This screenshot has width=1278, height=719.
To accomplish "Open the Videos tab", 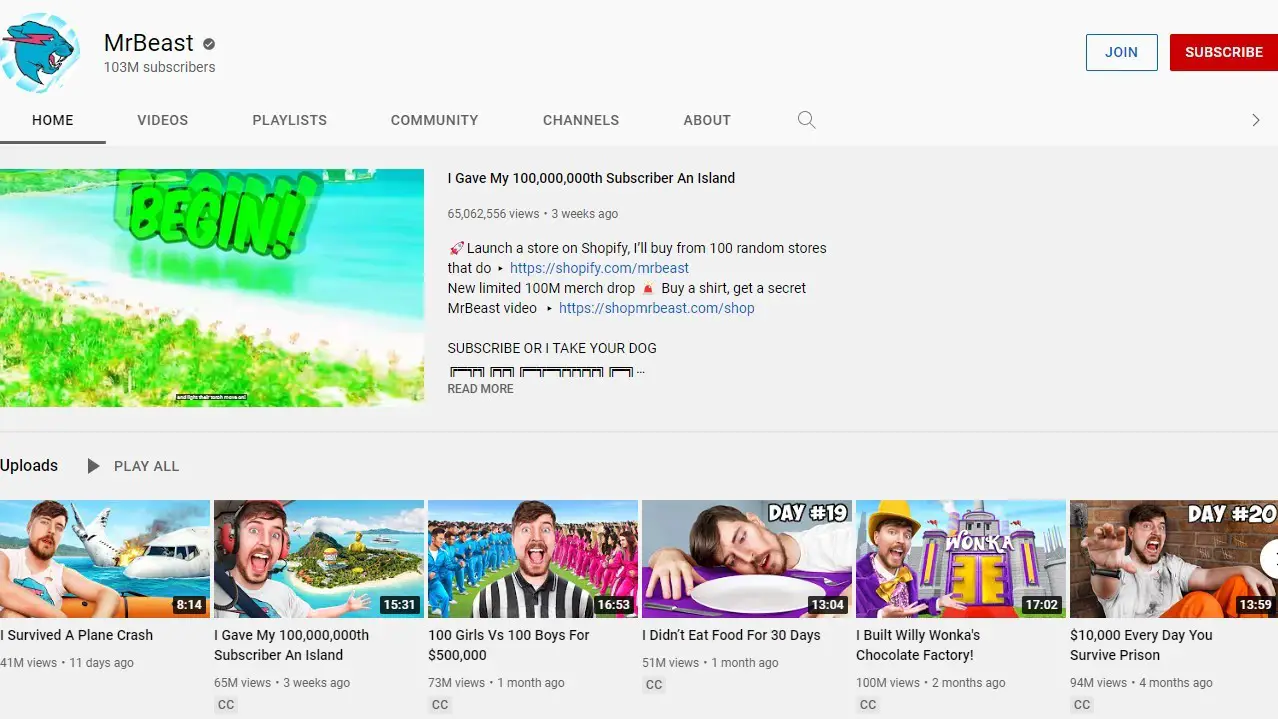I will (x=163, y=120).
